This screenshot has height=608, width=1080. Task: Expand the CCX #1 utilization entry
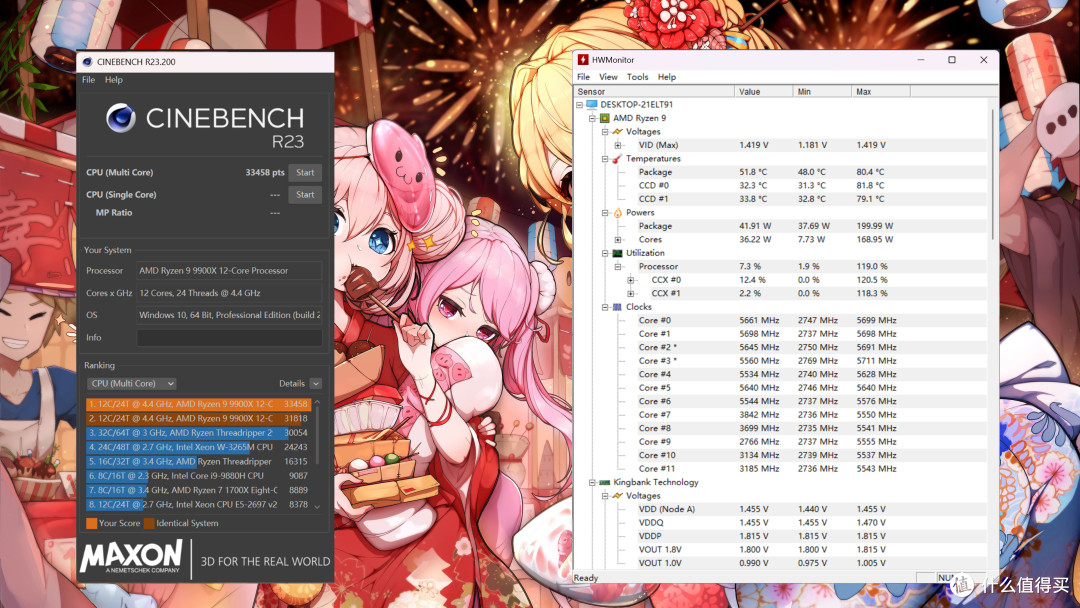pyautogui.click(x=630, y=293)
